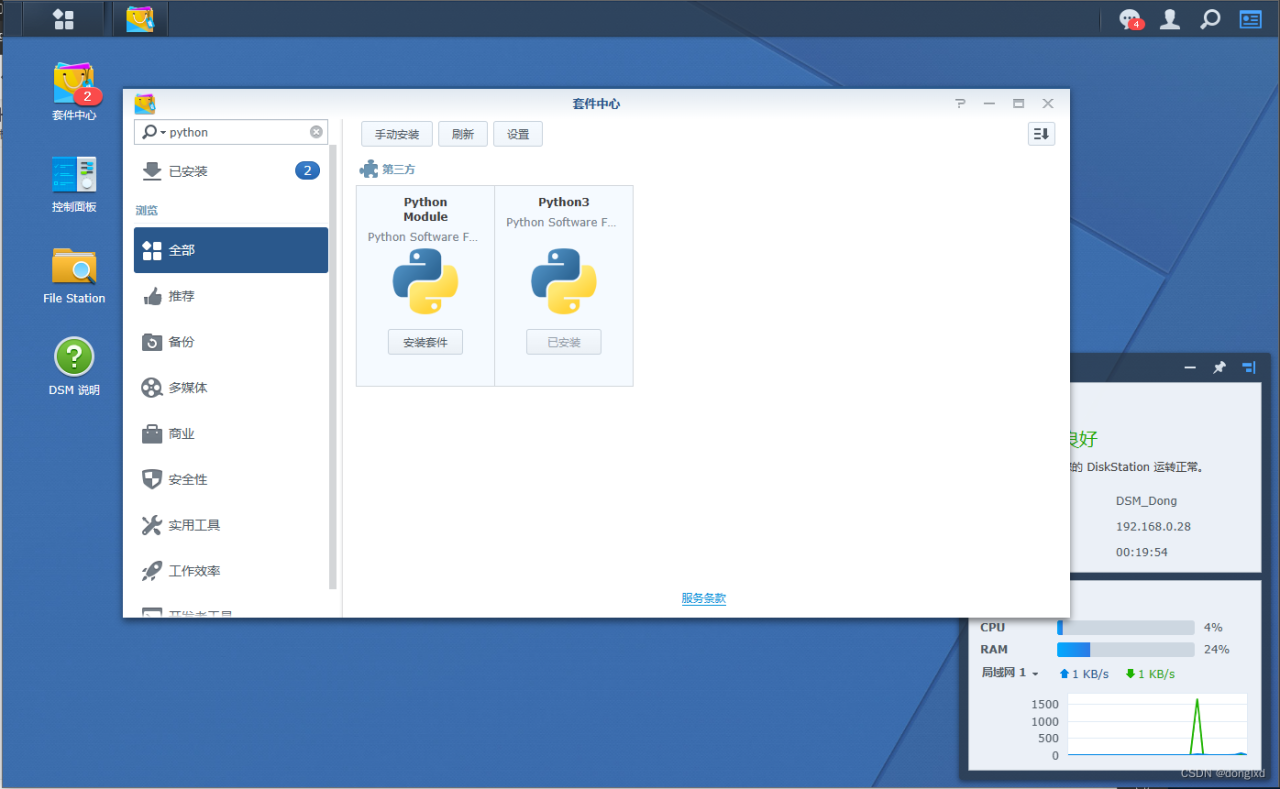Toggle the widgets panel icon
Image resolution: width=1280 pixels, height=789 pixels.
pos(1250,19)
